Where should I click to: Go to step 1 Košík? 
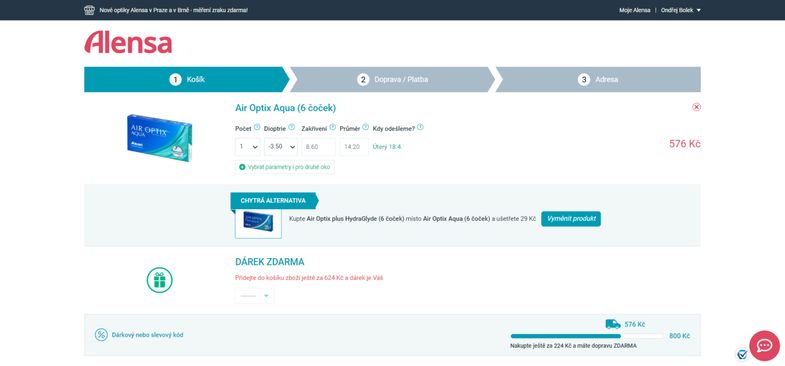tap(187, 80)
